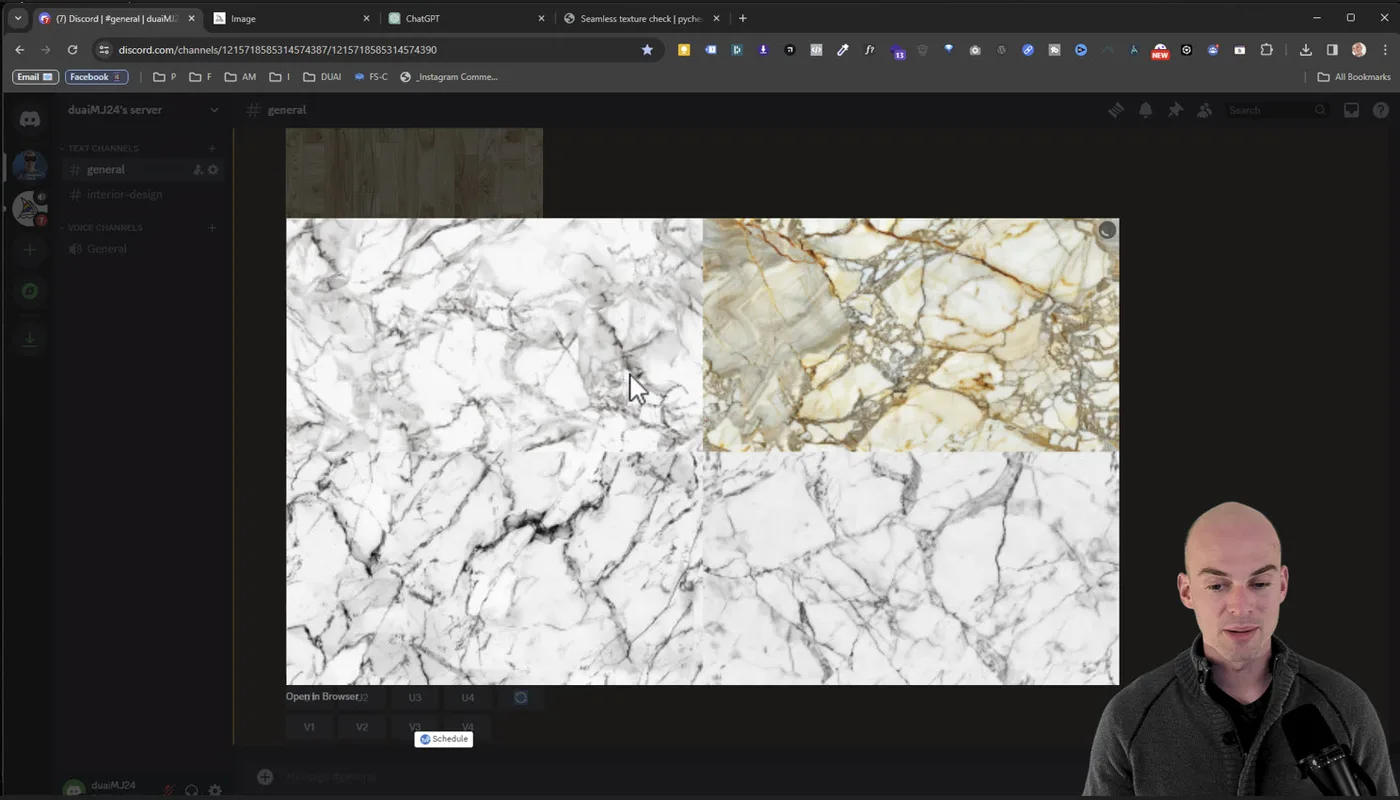The height and width of the screenshot is (800, 1400).
Task: Open browser Downloads icon
Action: point(1305,49)
